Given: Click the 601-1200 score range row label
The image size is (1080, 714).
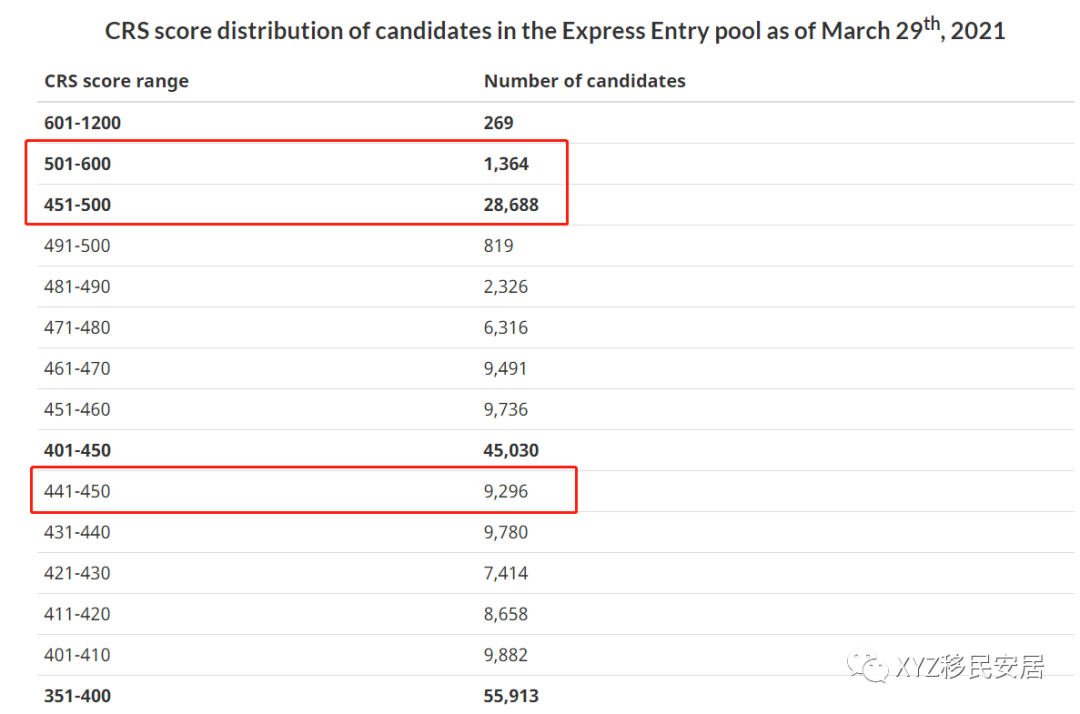Looking at the screenshot, I should [82, 123].
